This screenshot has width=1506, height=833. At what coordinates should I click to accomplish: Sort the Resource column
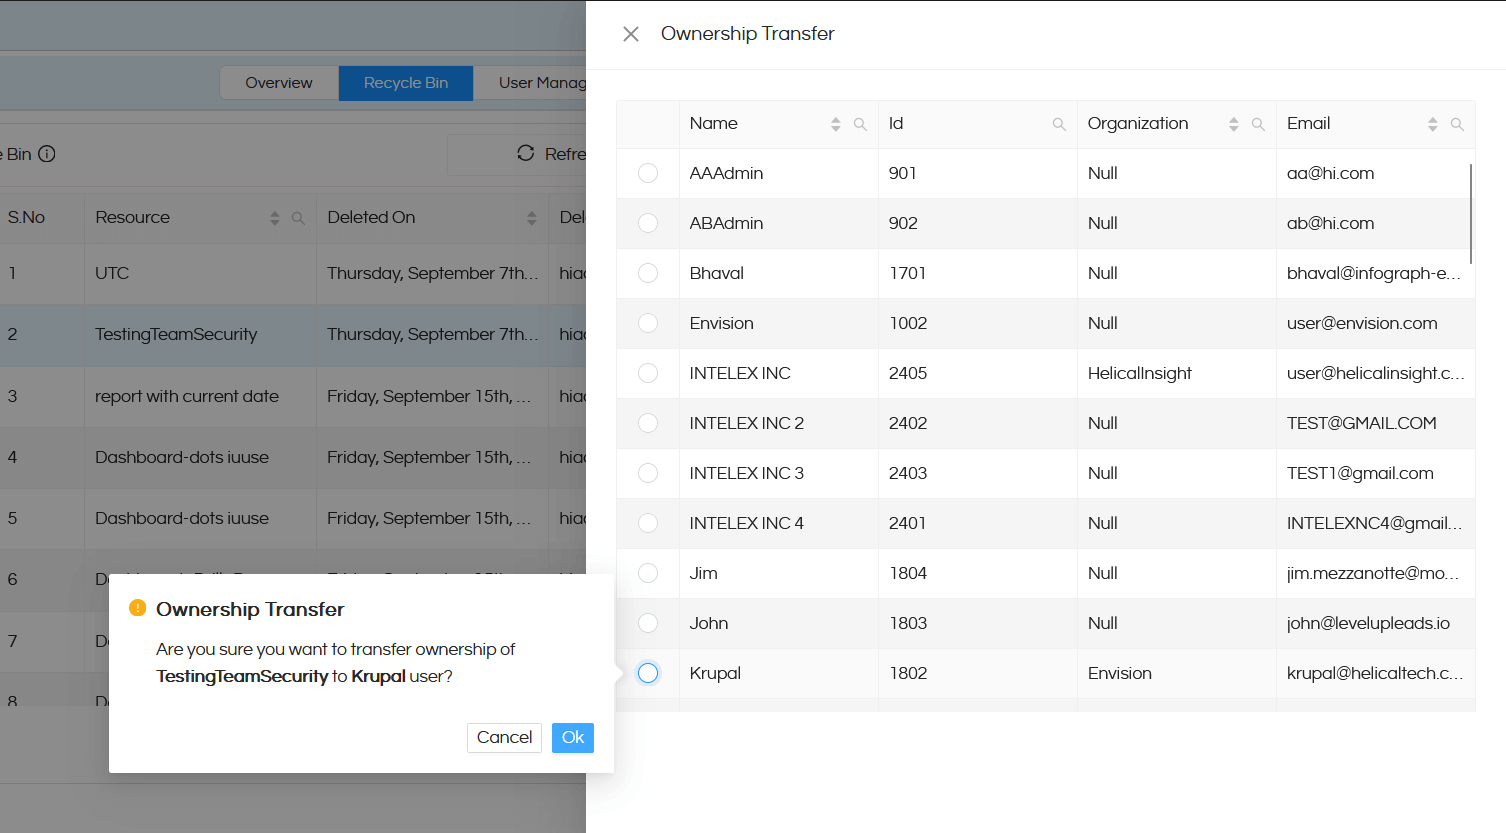[275, 218]
